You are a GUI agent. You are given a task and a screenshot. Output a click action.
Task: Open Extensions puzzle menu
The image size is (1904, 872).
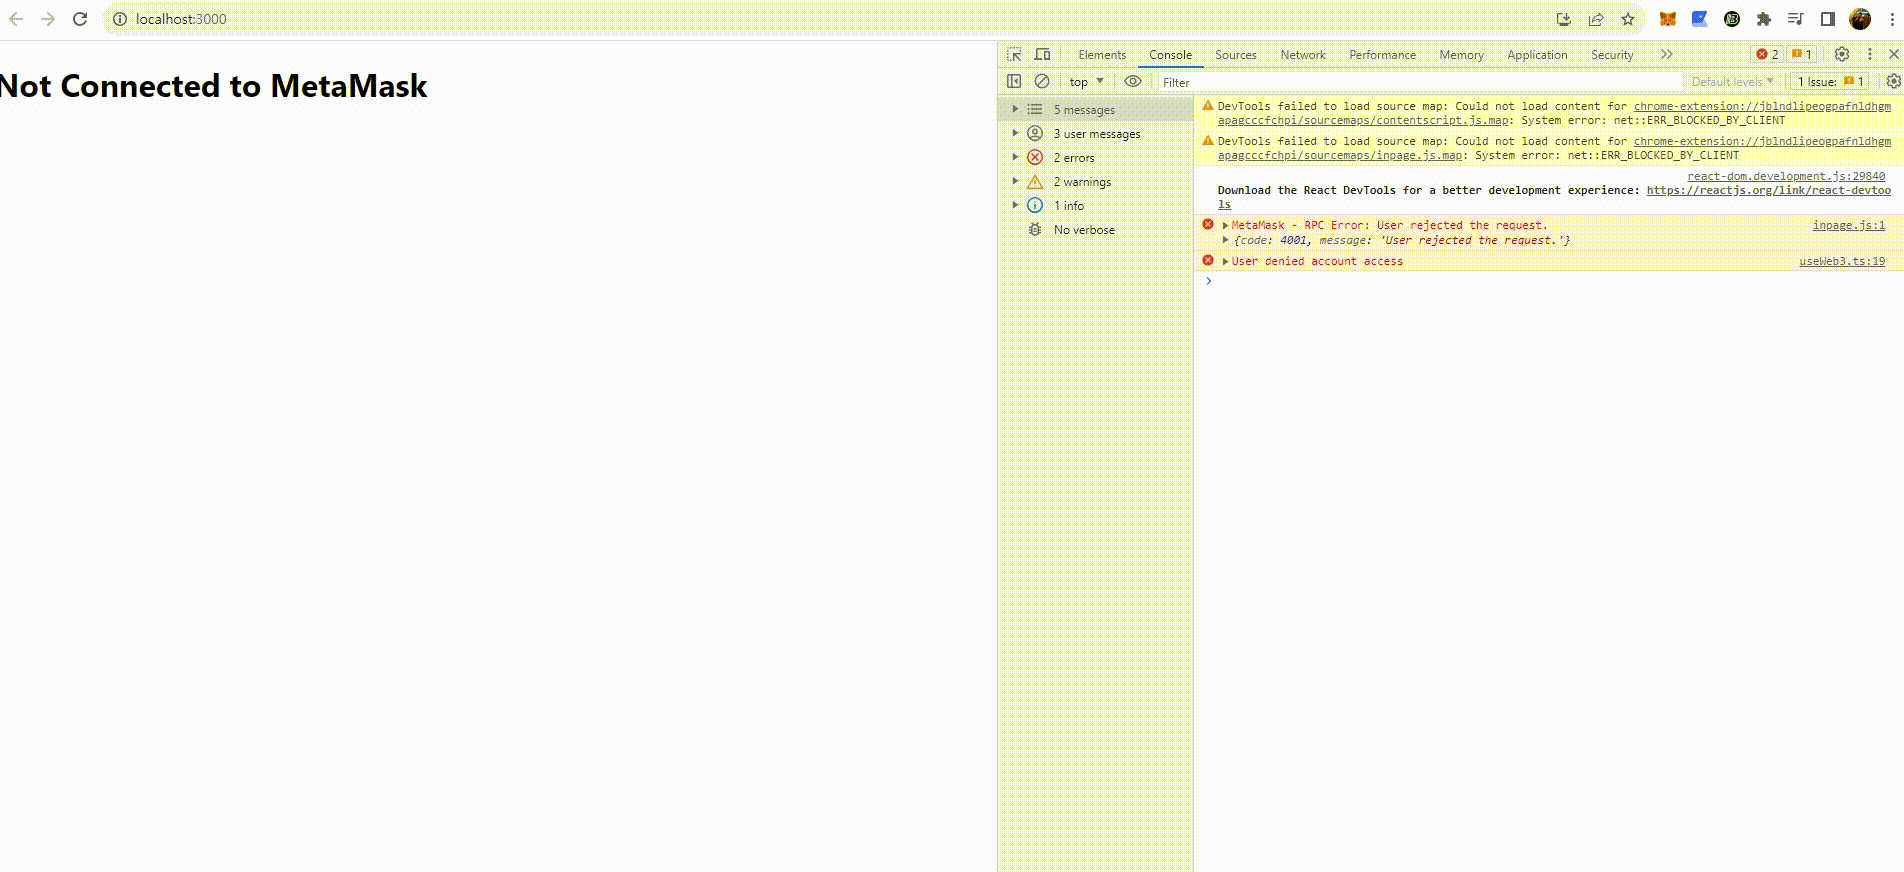click(x=1764, y=19)
